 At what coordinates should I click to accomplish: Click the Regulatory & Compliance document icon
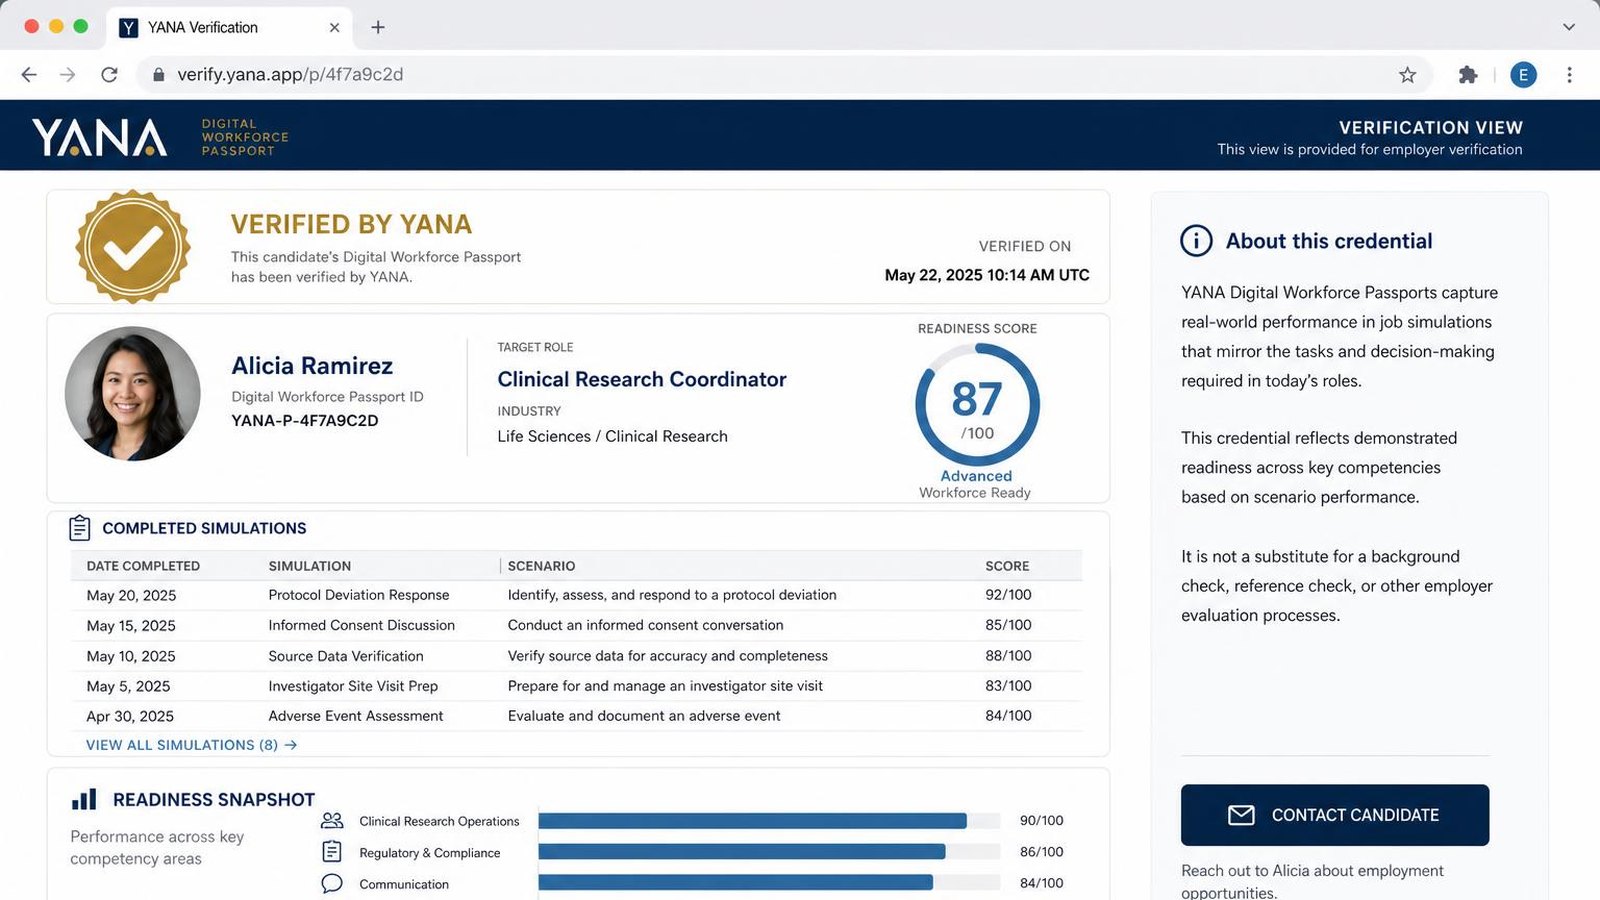point(332,852)
